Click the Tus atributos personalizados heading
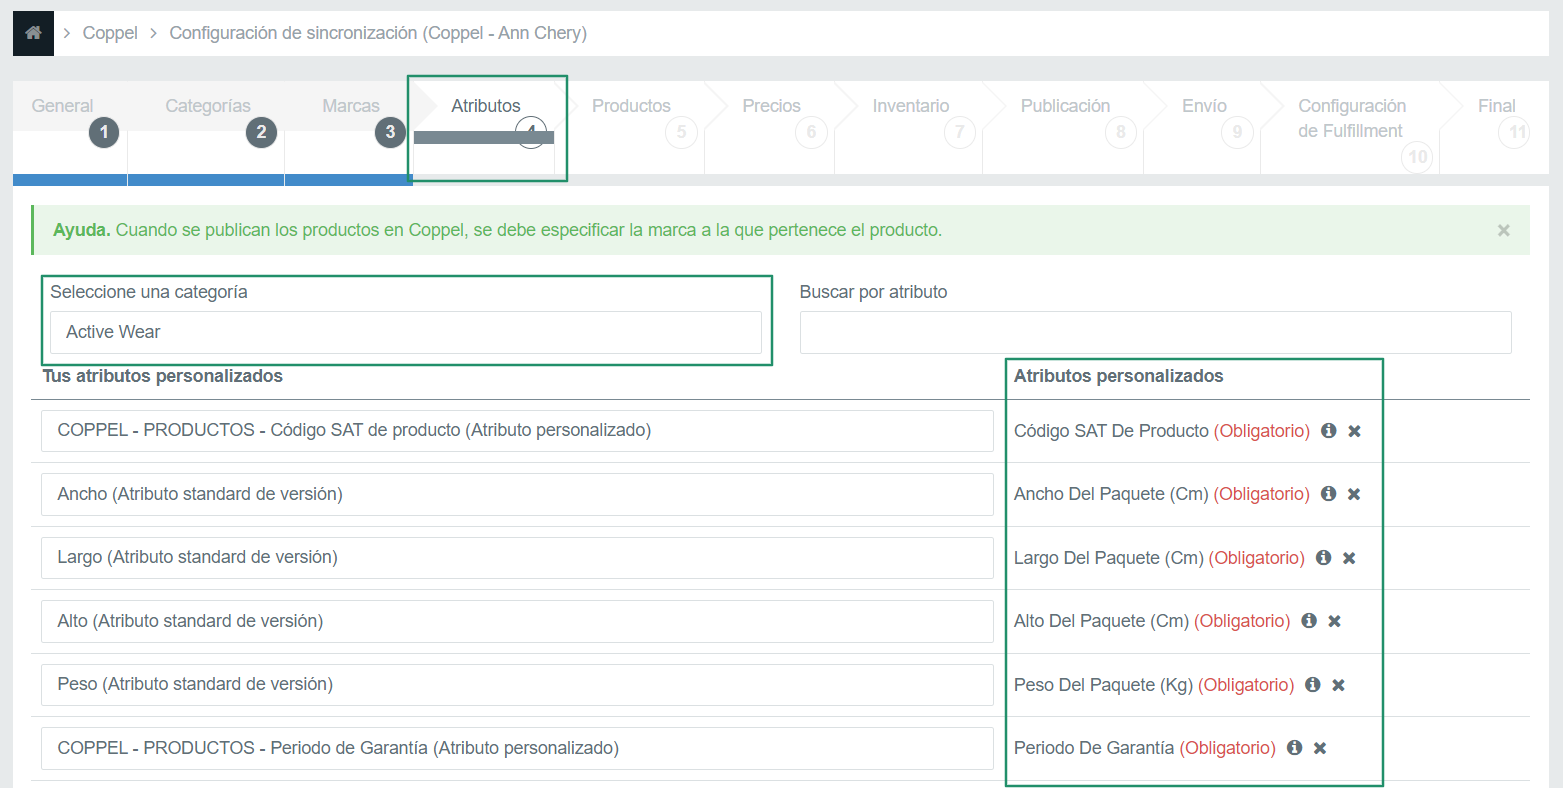Image resolution: width=1563 pixels, height=788 pixels. coord(163,376)
